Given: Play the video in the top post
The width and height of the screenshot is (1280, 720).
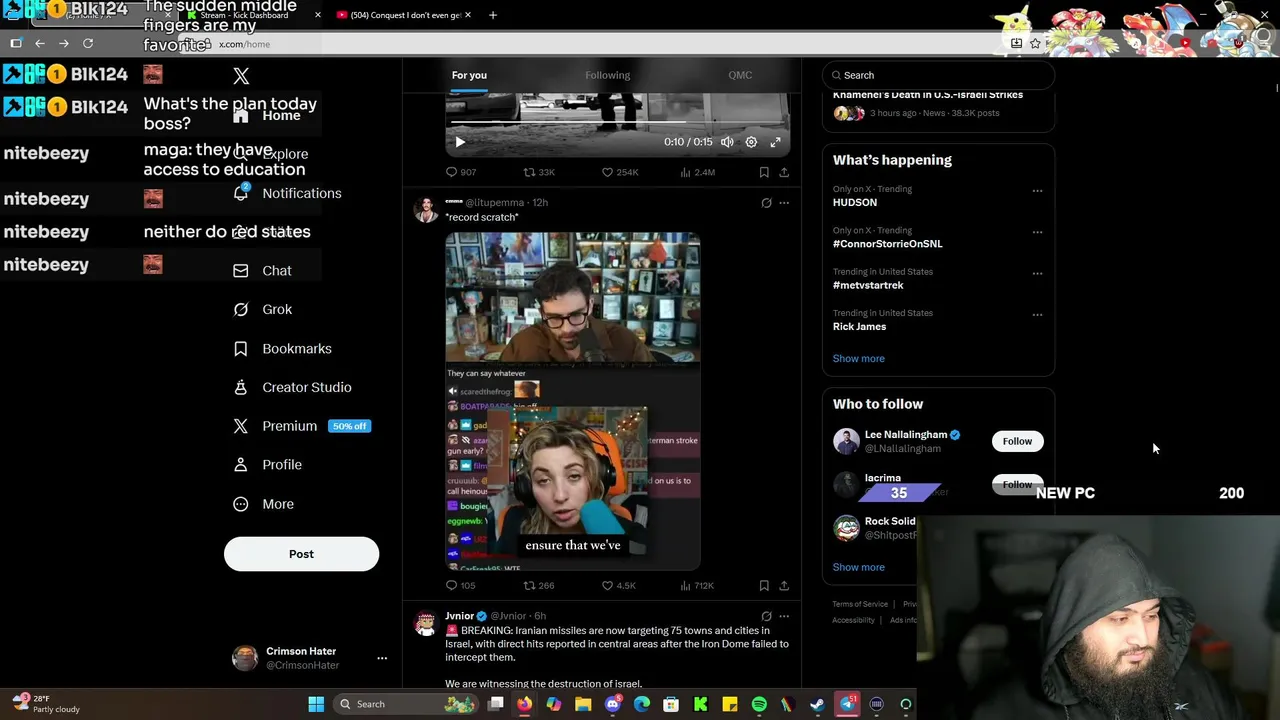Looking at the screenshot, I should coord(460,142).
